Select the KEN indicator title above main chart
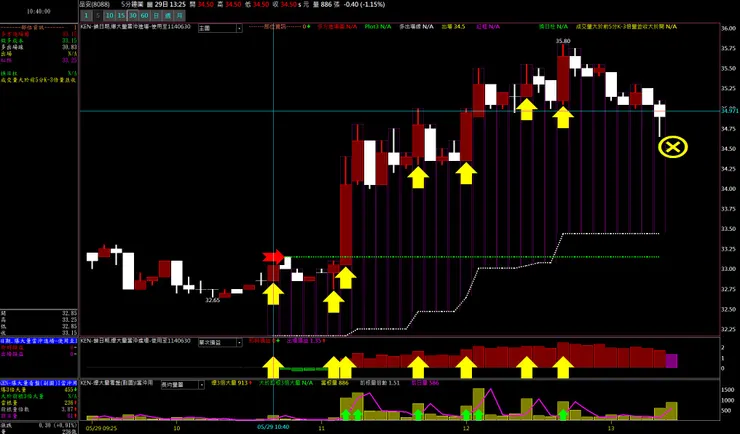The width and height of the screenshot is (740, 434). tap(135, 27)
